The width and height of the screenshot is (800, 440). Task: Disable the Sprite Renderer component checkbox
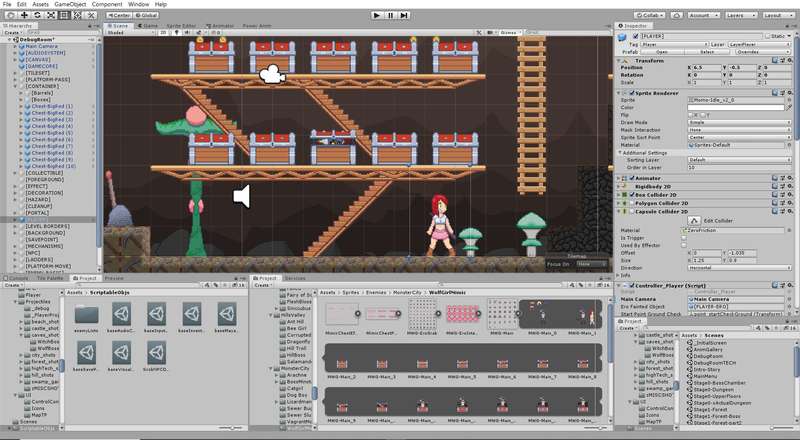(x=632, y=93)
